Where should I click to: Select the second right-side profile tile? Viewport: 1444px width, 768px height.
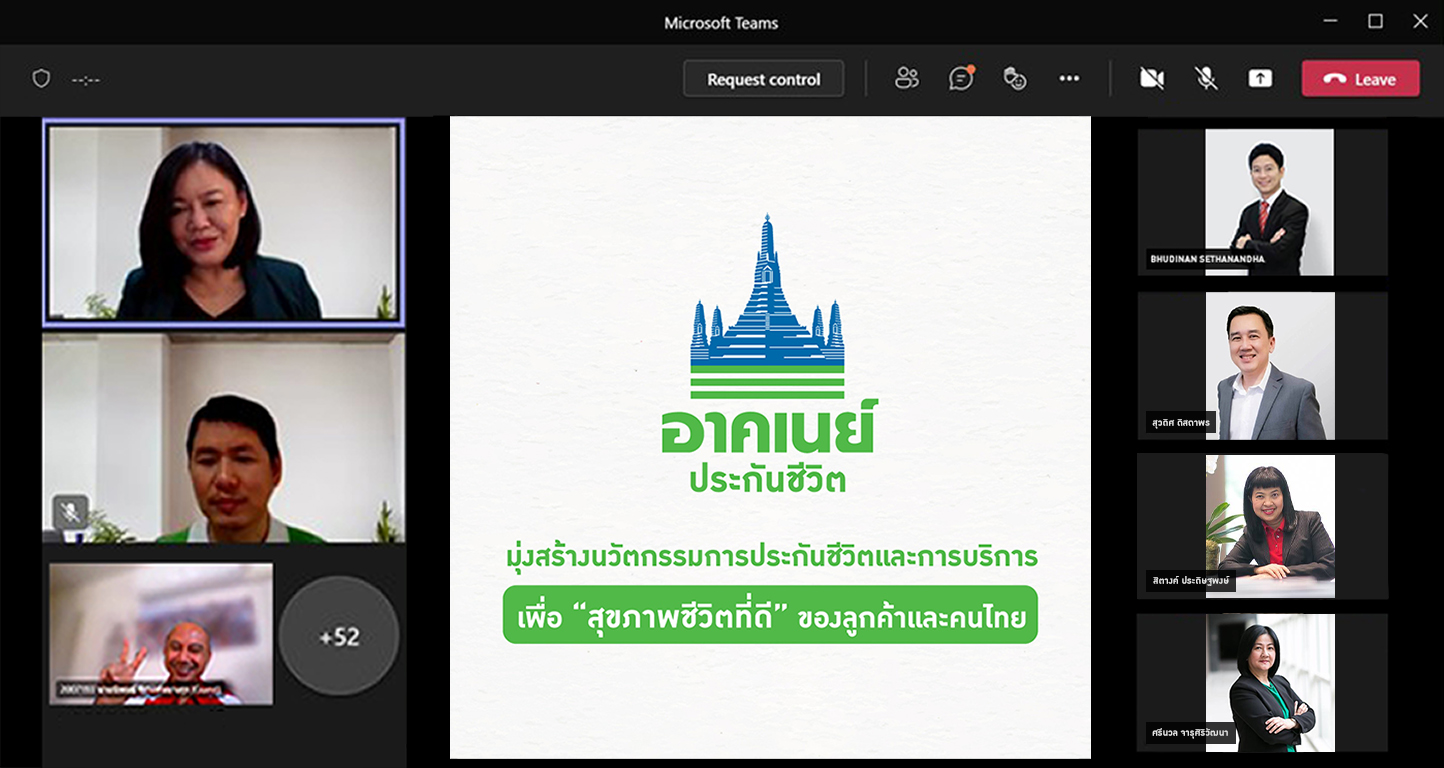(1262, 366)
